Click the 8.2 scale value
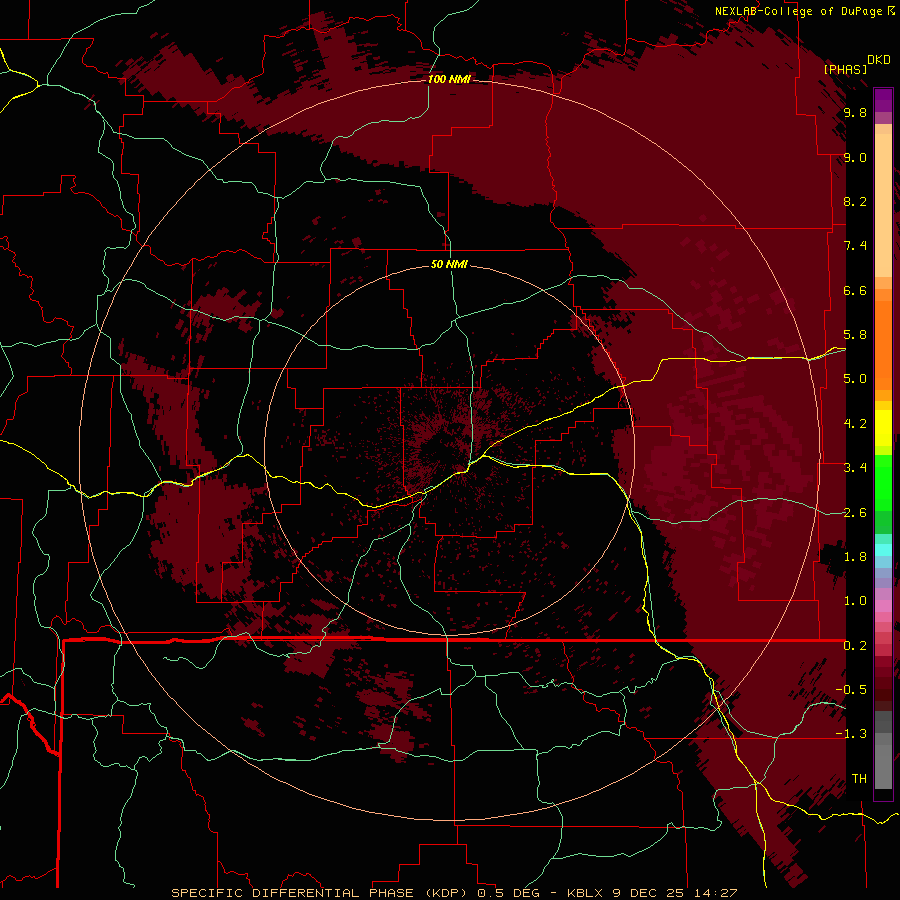This screenshot has height=900, width=900. click(855, 201)
